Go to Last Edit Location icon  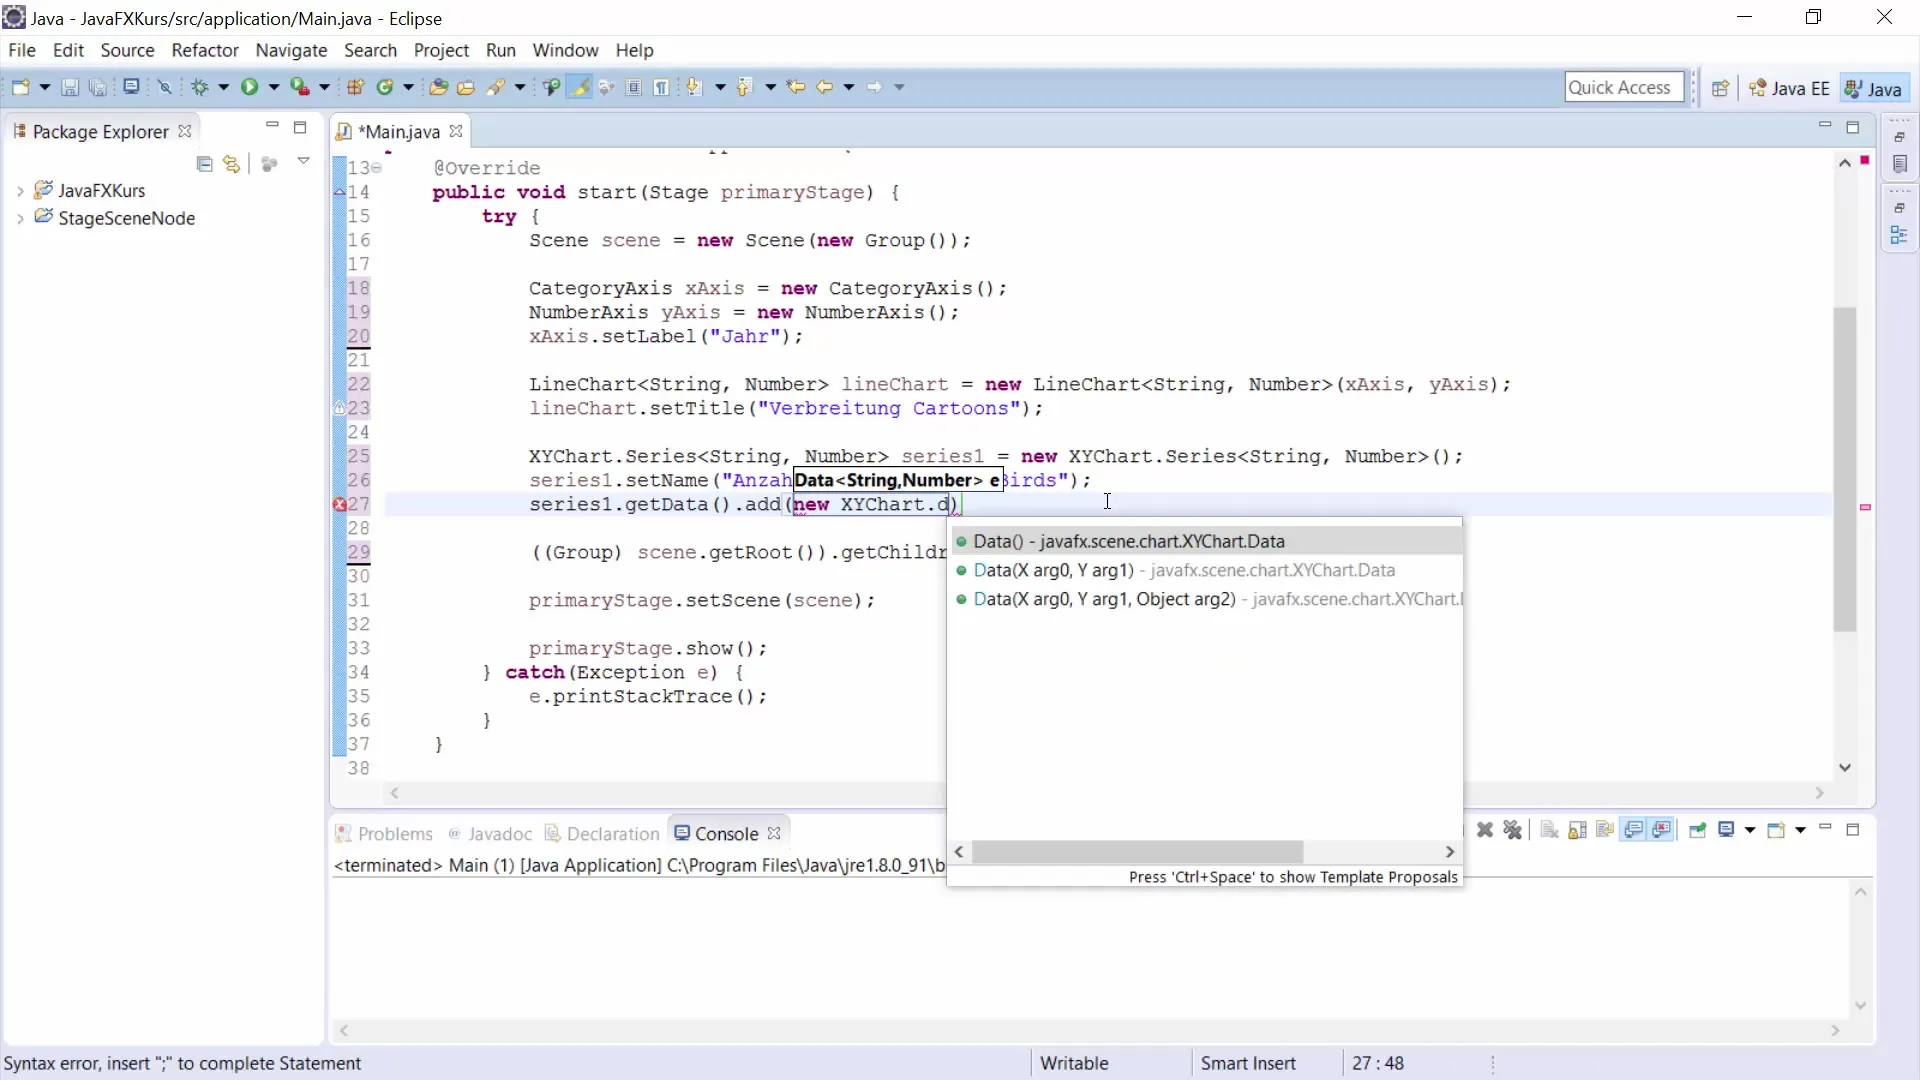click(796, 87)
